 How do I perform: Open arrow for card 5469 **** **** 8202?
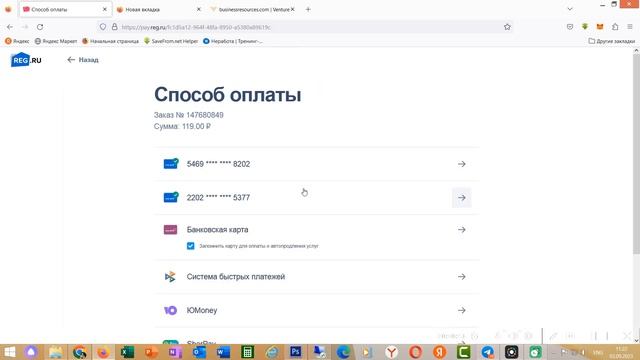(x=462, y=164)
